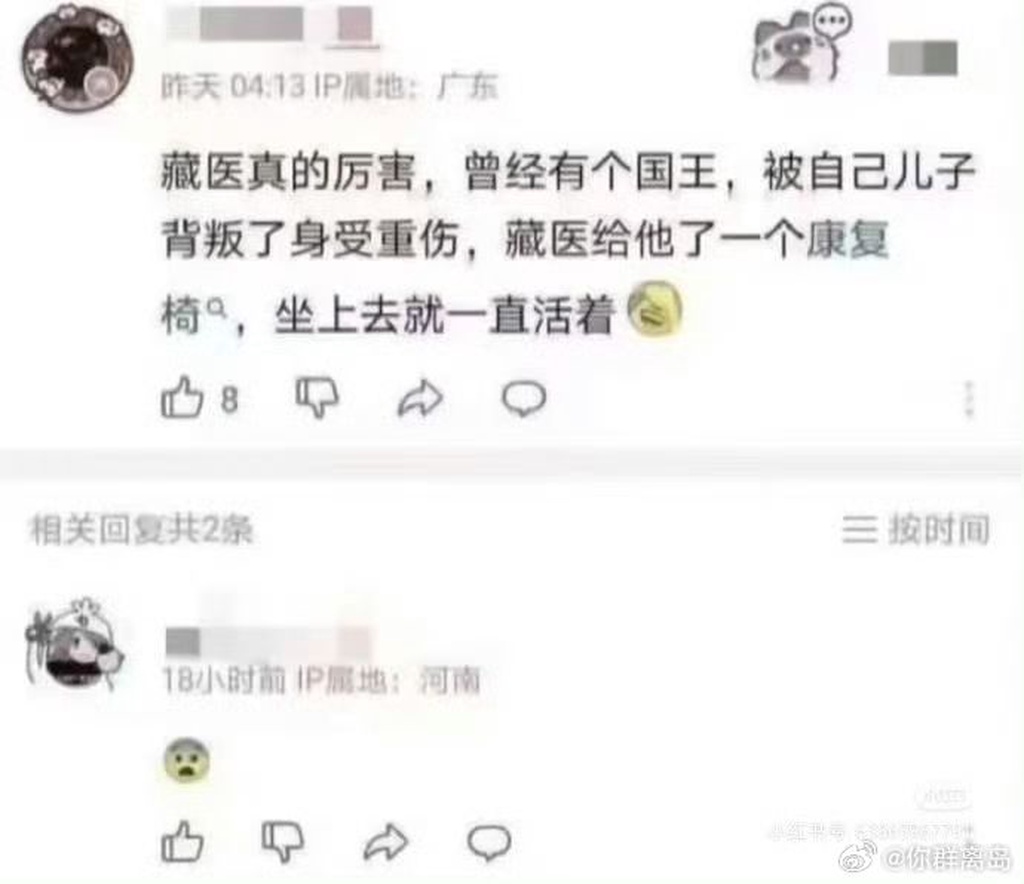The image size is (1024, 884).
Task: Open the three-dot more options menu
Action: 969,399
